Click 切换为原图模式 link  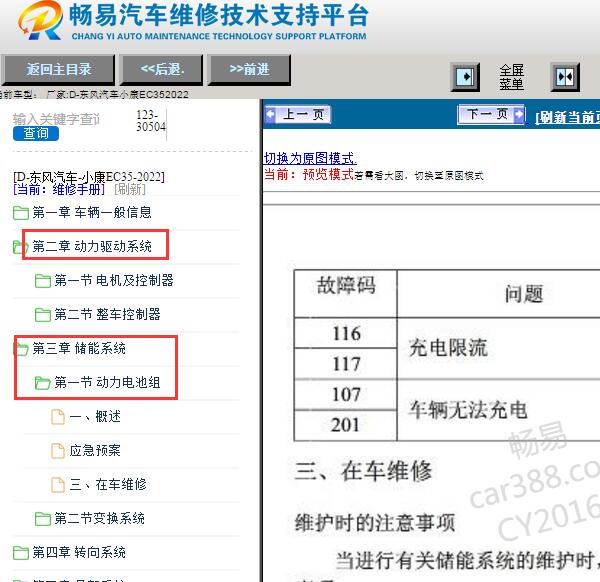coord(310,158)
